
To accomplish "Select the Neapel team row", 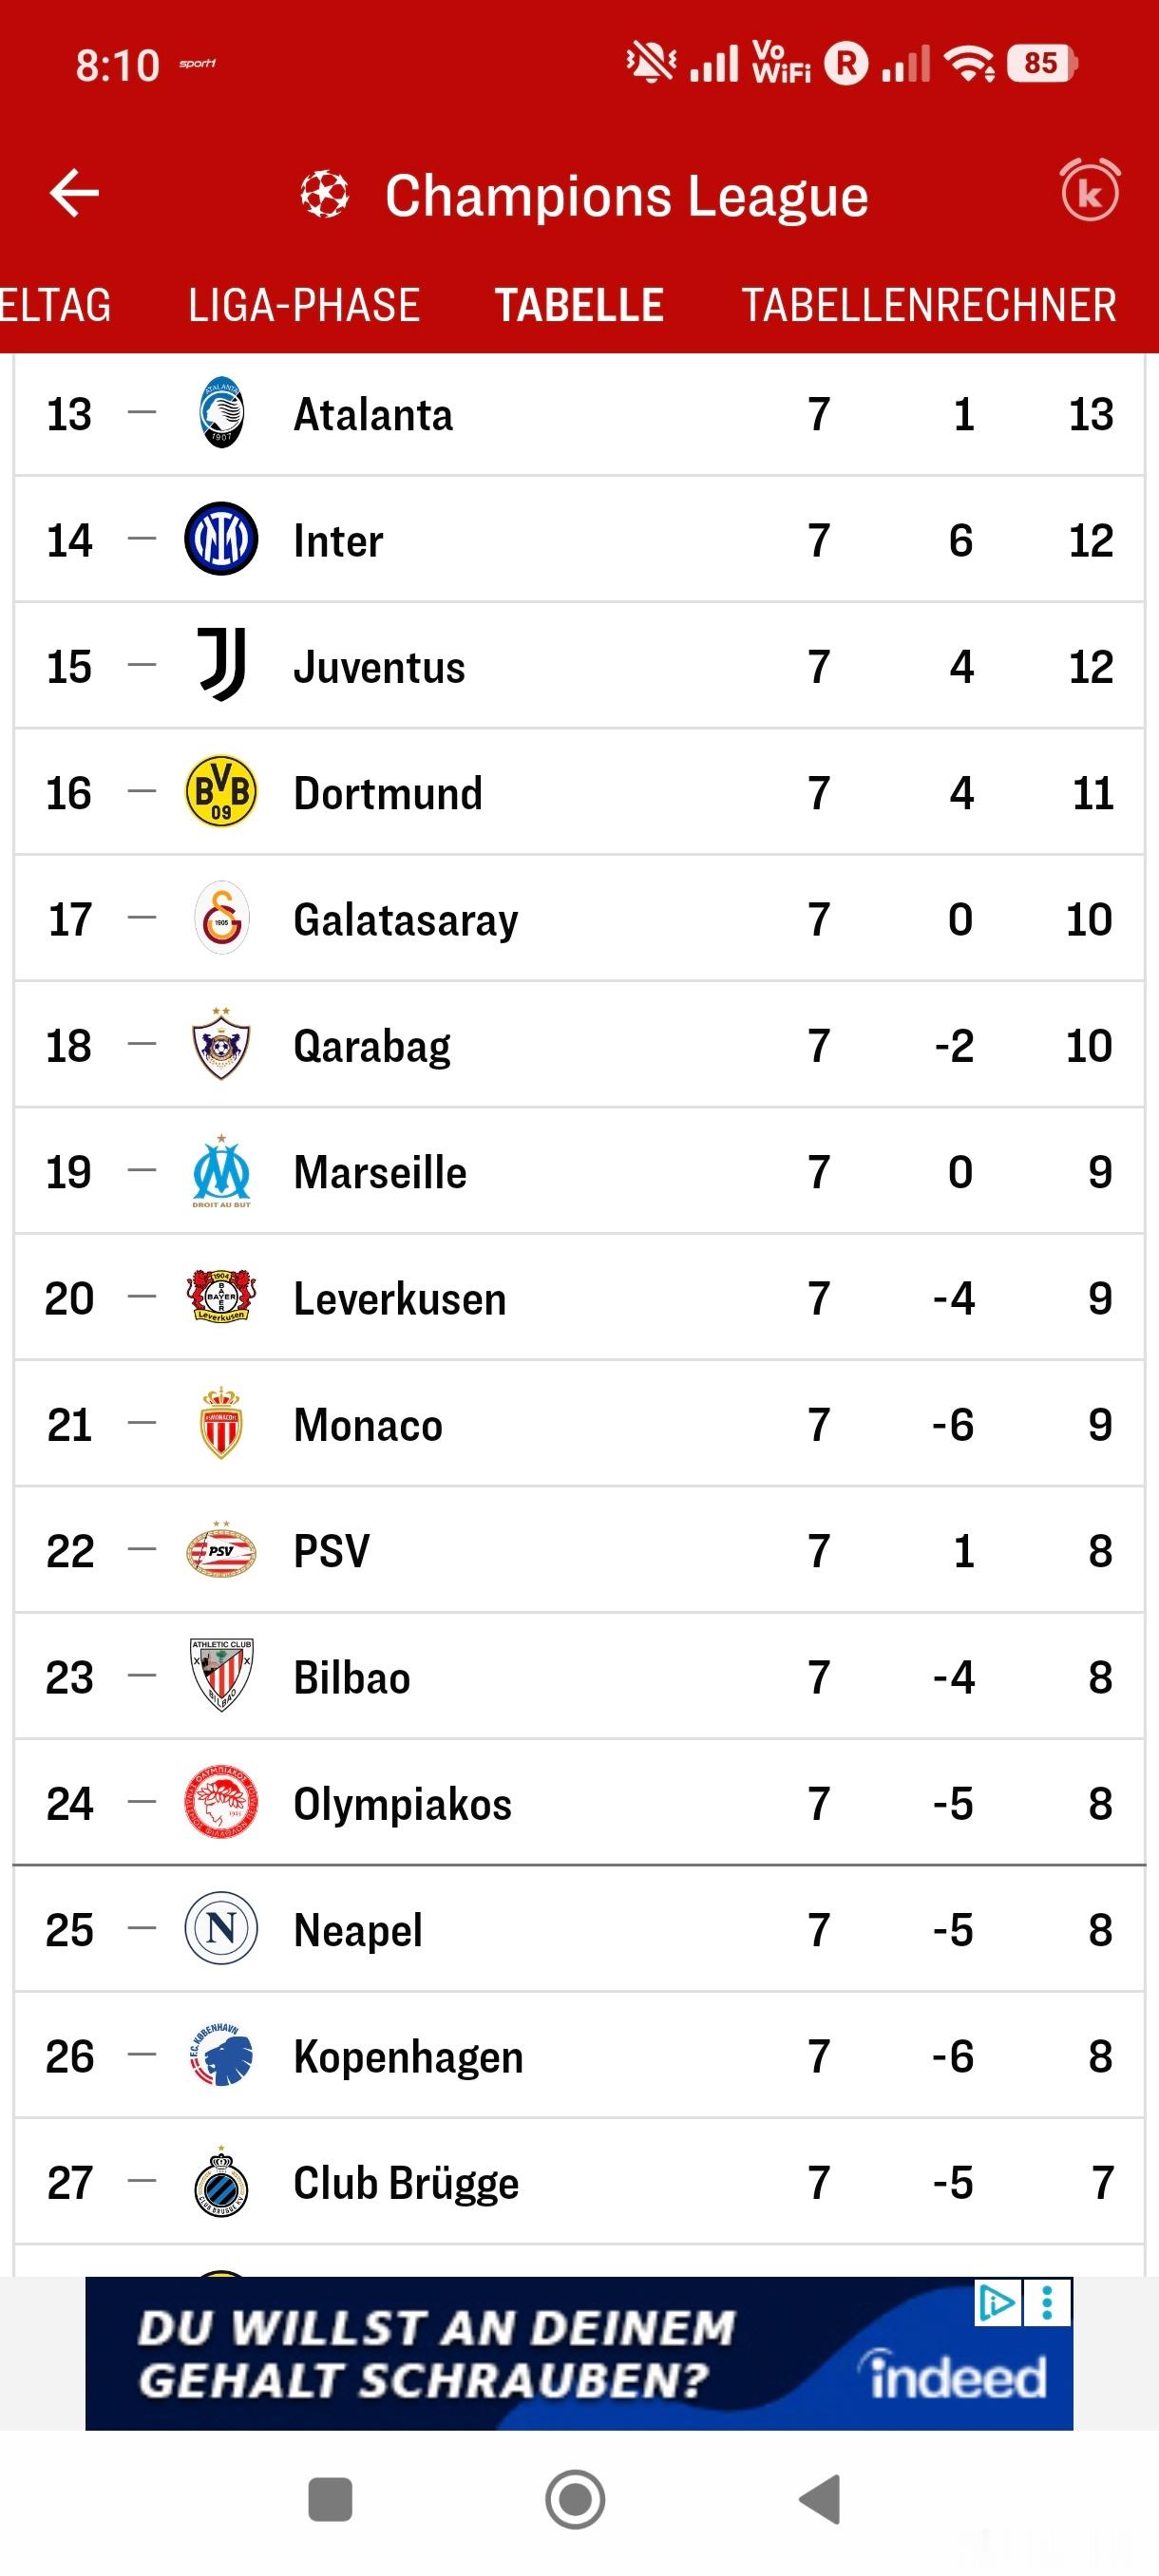I will (579, 1929).
